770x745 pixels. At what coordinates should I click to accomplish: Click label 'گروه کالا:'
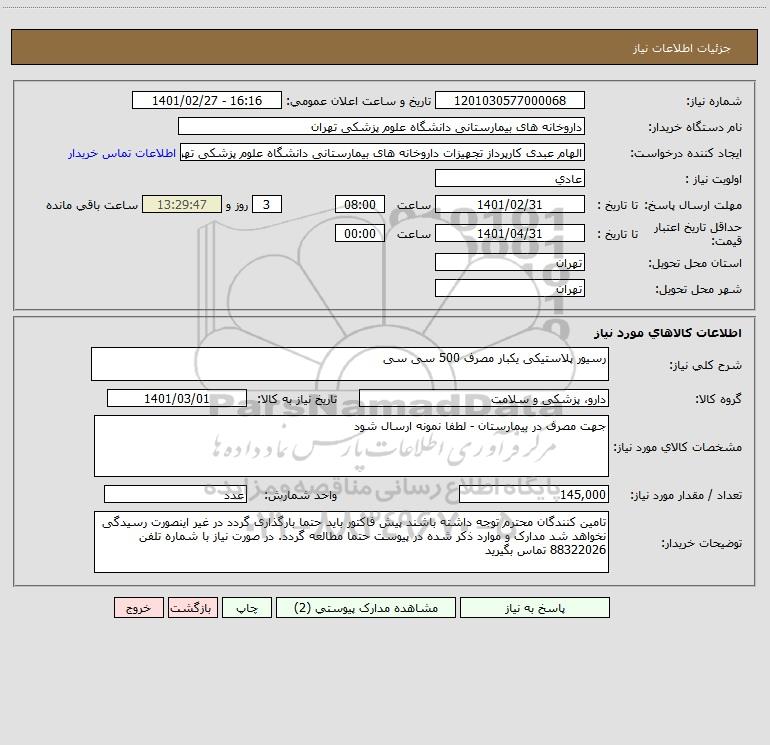pos(718,399)
